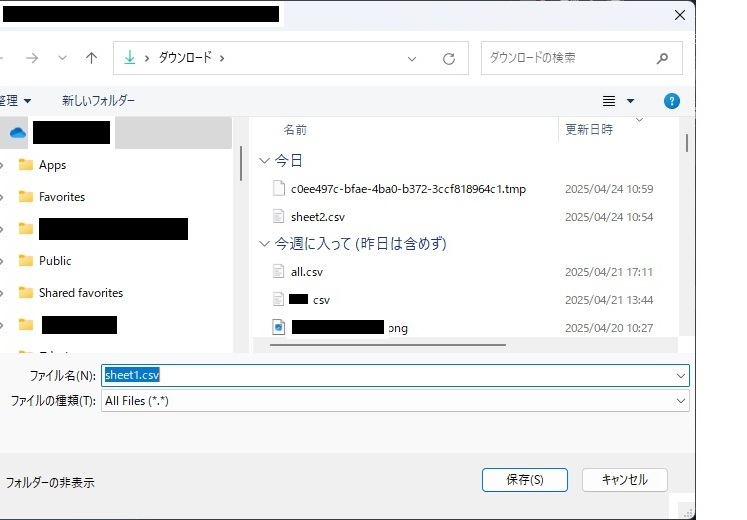
Task: Sort by 更新日時 column header
Action: click(x=589, y=130)
